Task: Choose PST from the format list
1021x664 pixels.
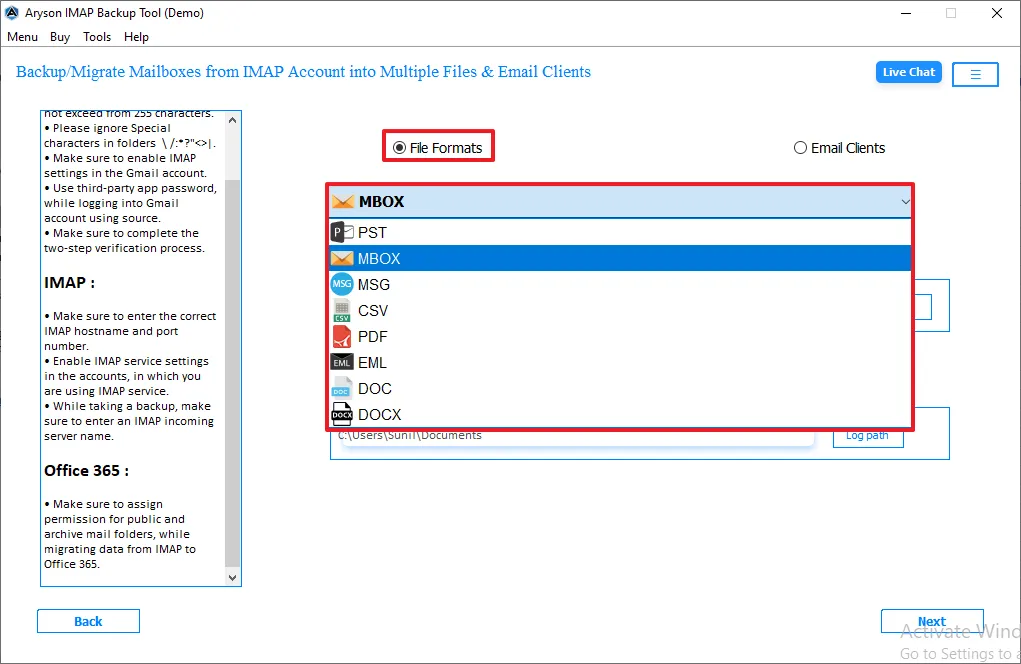Action: 620,232
